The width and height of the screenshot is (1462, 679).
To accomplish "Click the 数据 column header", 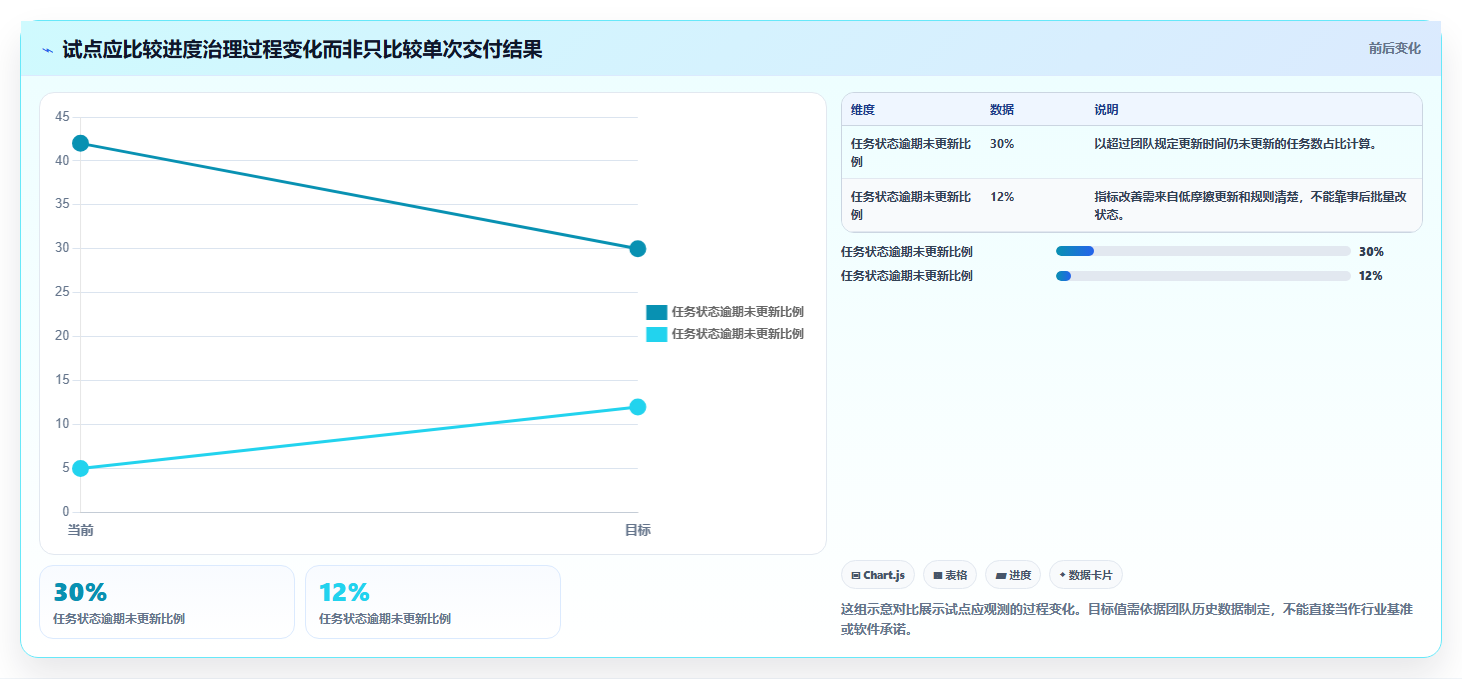I will (1002, 110).
